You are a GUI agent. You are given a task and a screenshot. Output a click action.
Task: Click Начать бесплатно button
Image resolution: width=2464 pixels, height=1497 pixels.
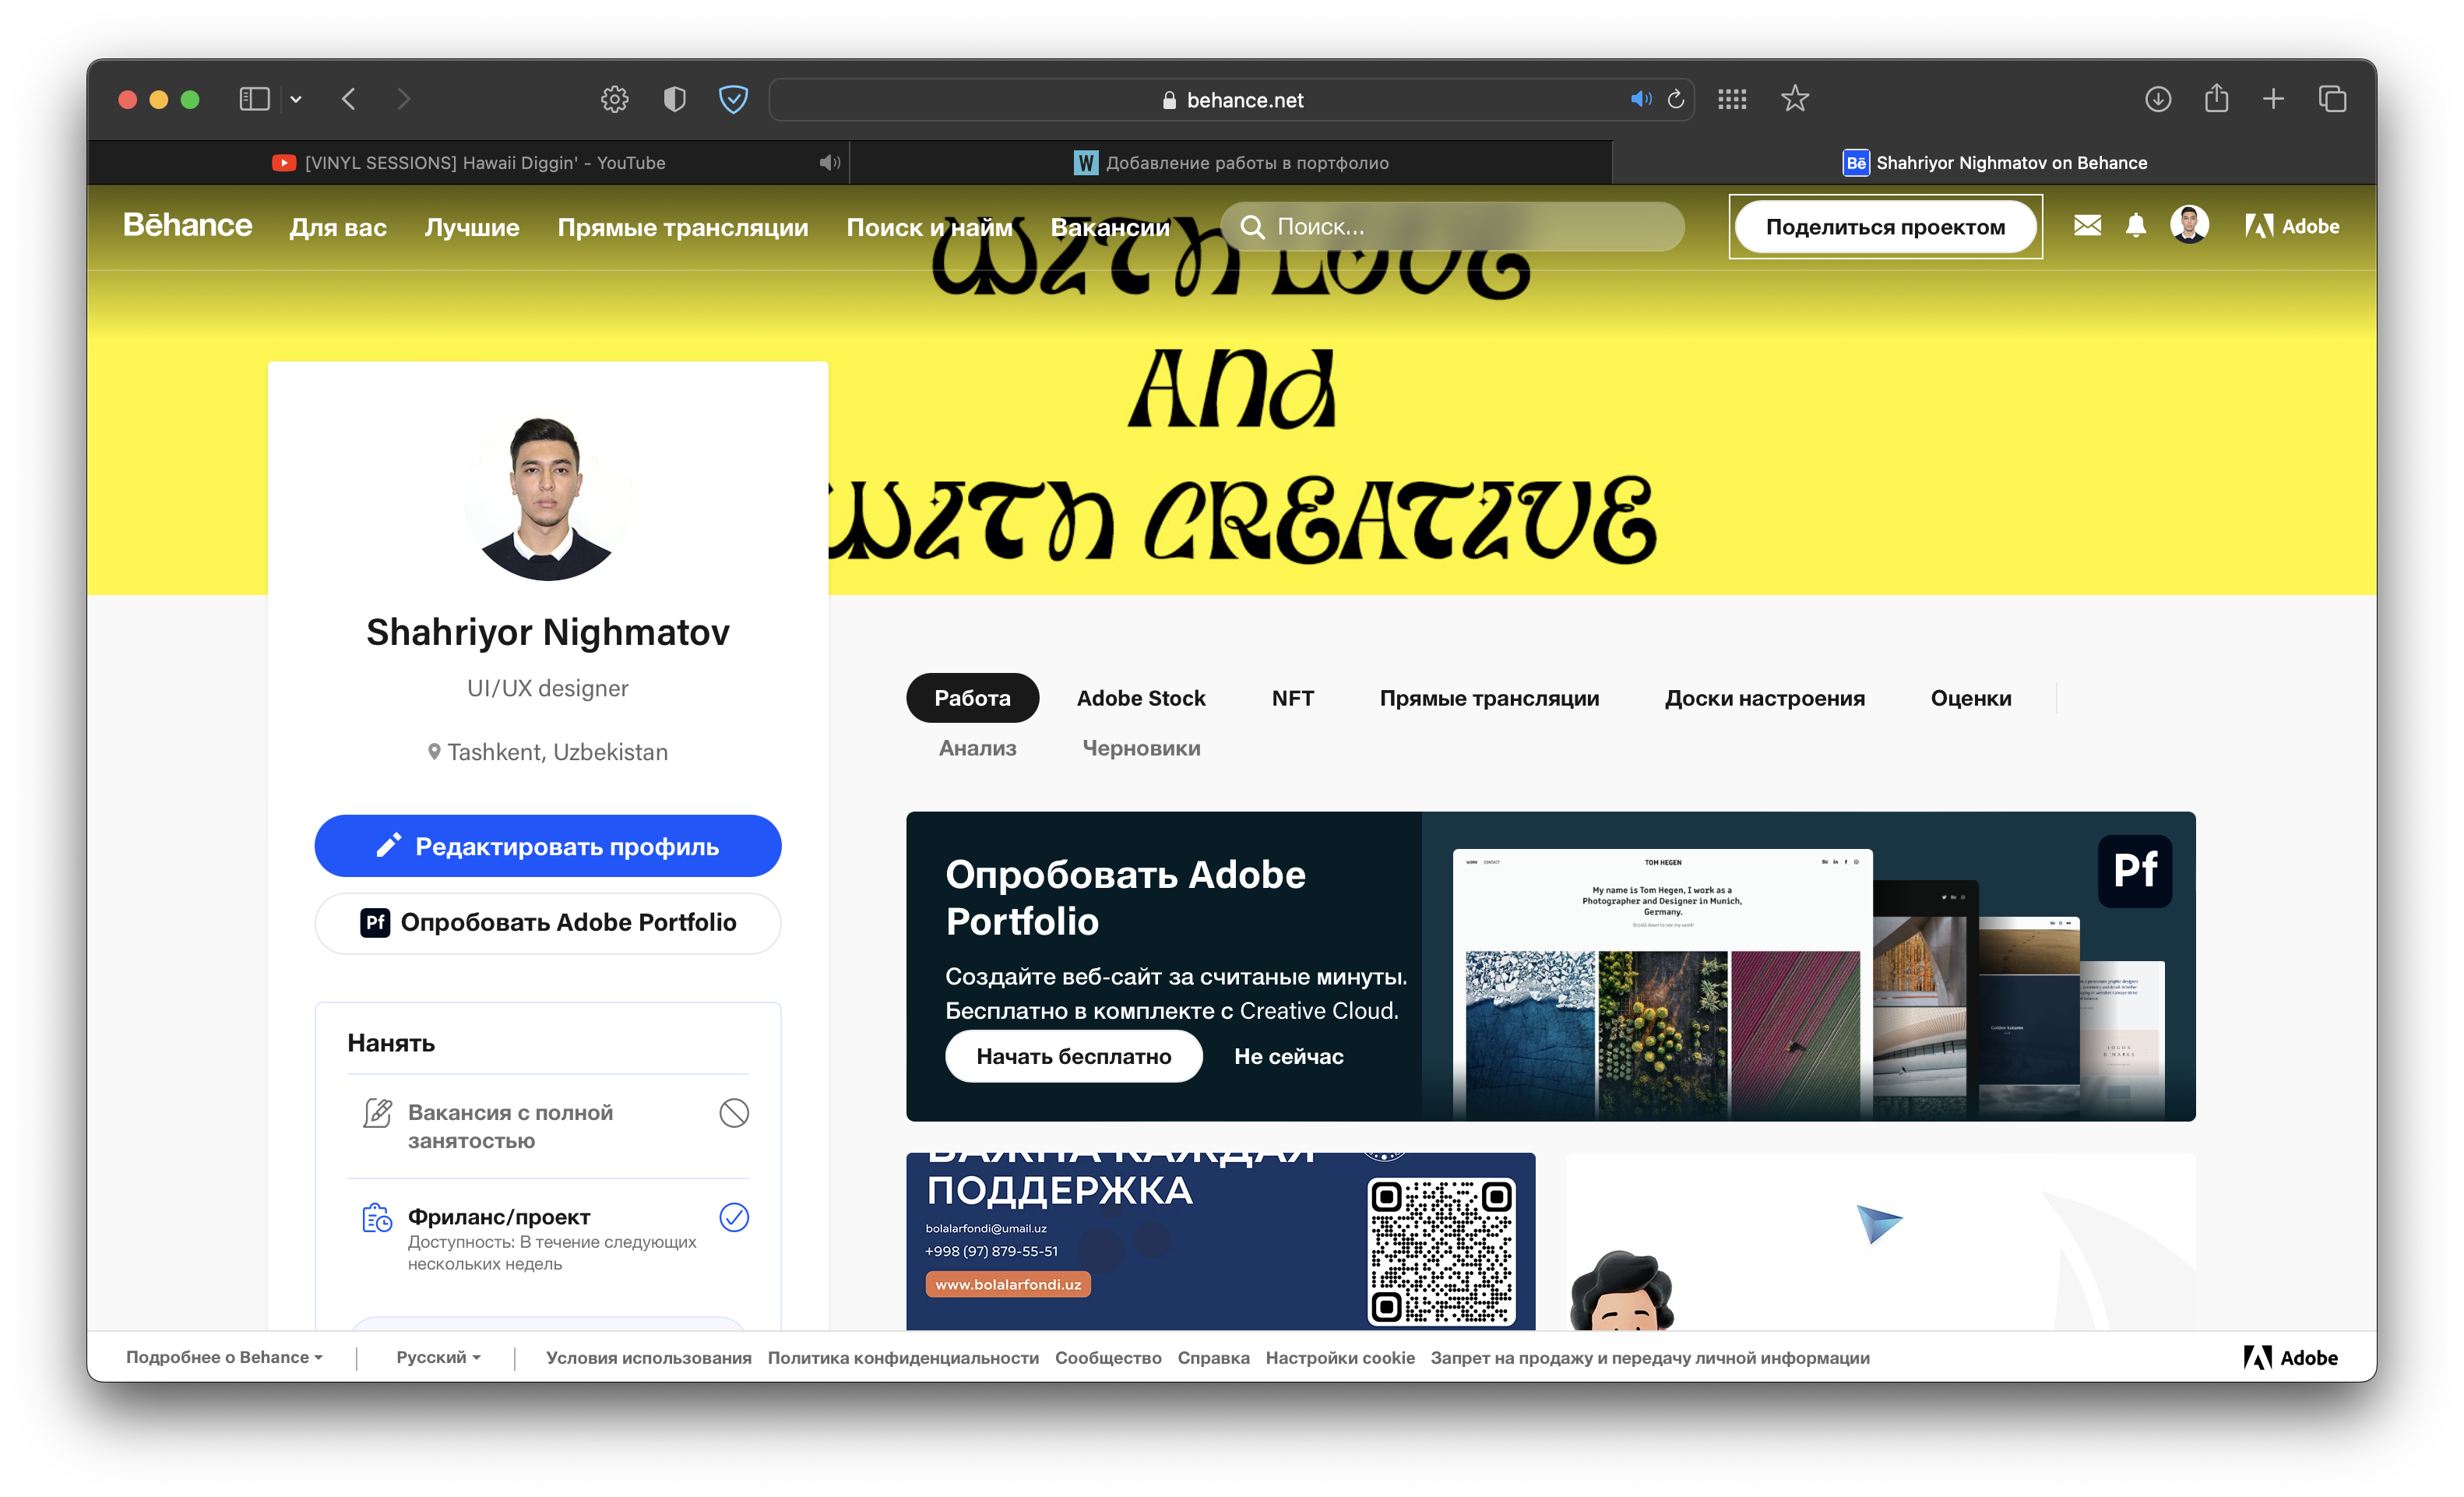coord(1073,1056)
